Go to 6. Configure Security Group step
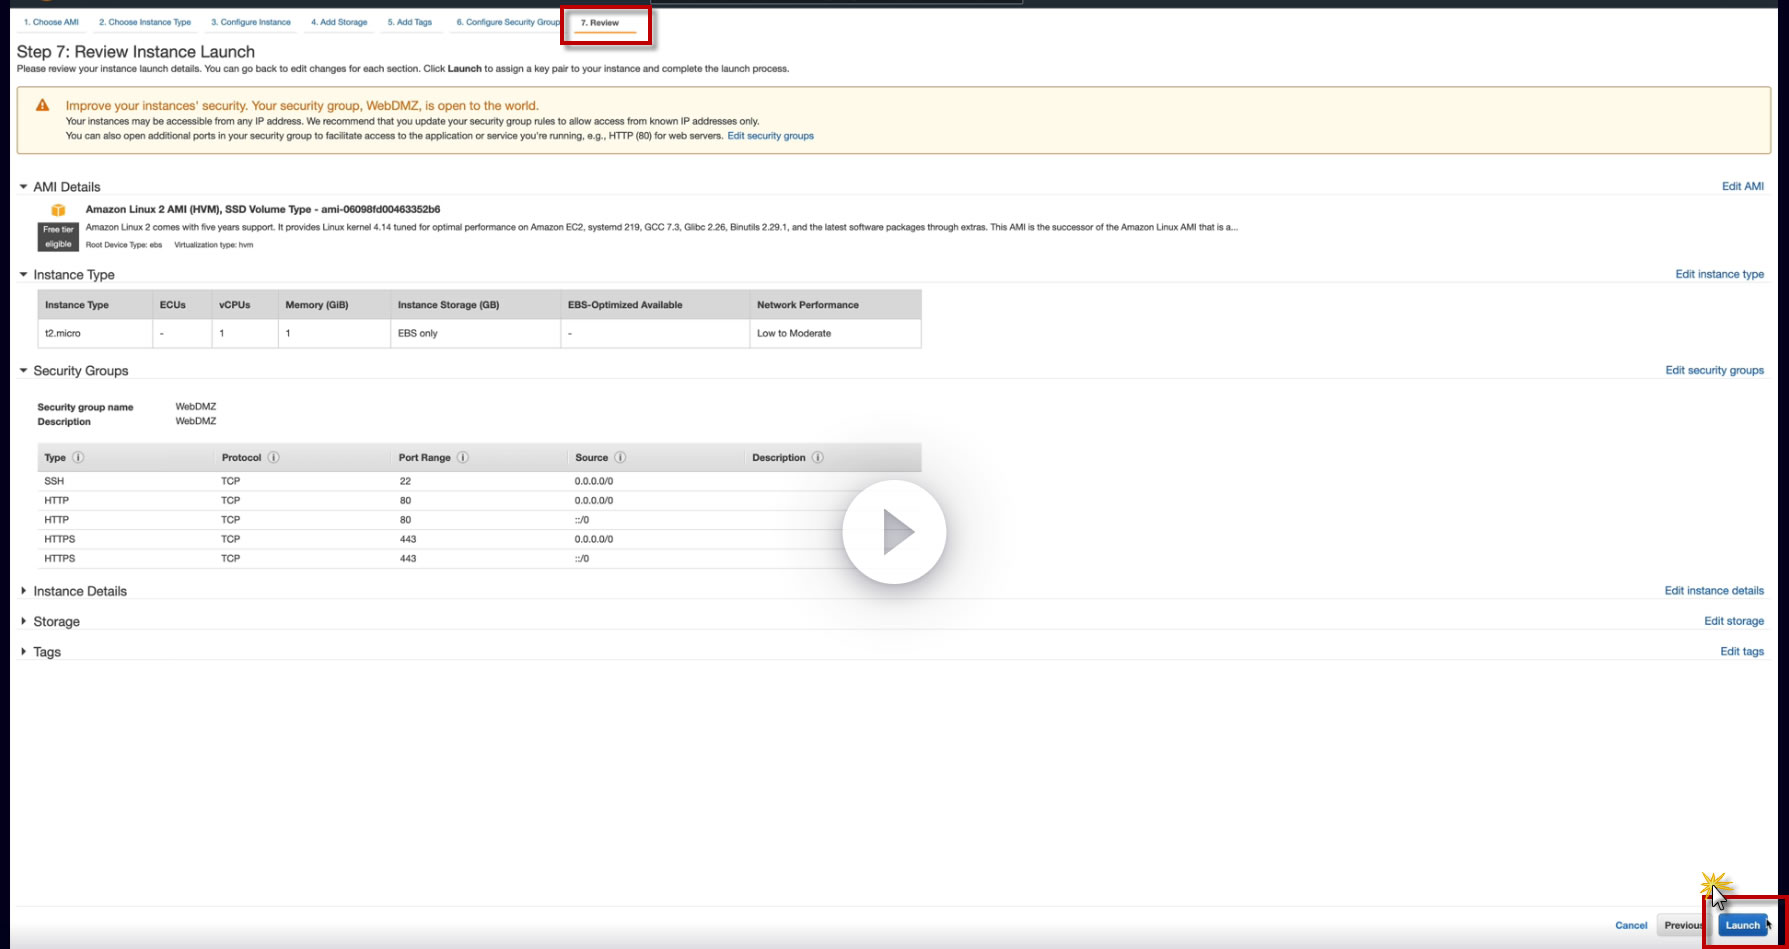 tap(508, 22)
